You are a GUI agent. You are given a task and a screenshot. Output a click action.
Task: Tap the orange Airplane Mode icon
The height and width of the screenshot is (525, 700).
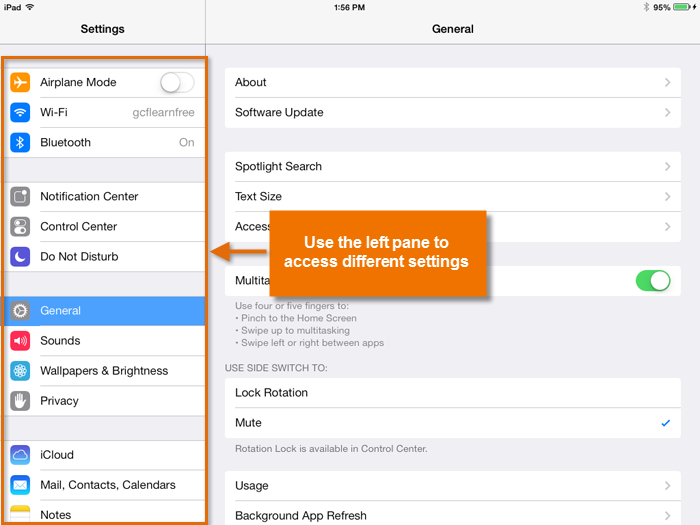point(20,82)
